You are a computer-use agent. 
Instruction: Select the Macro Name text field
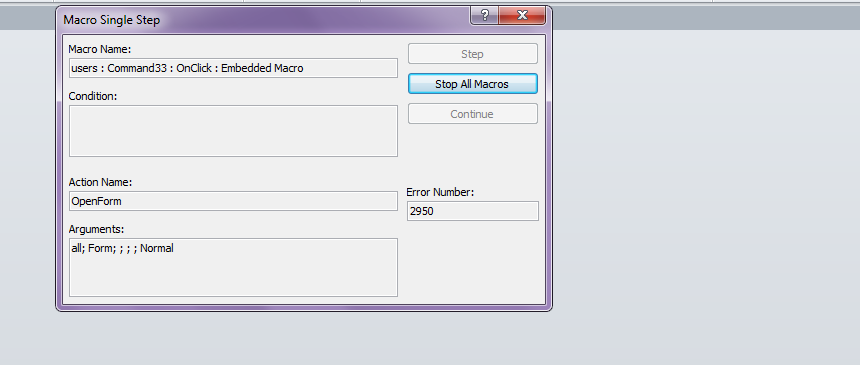click(233, 68)
